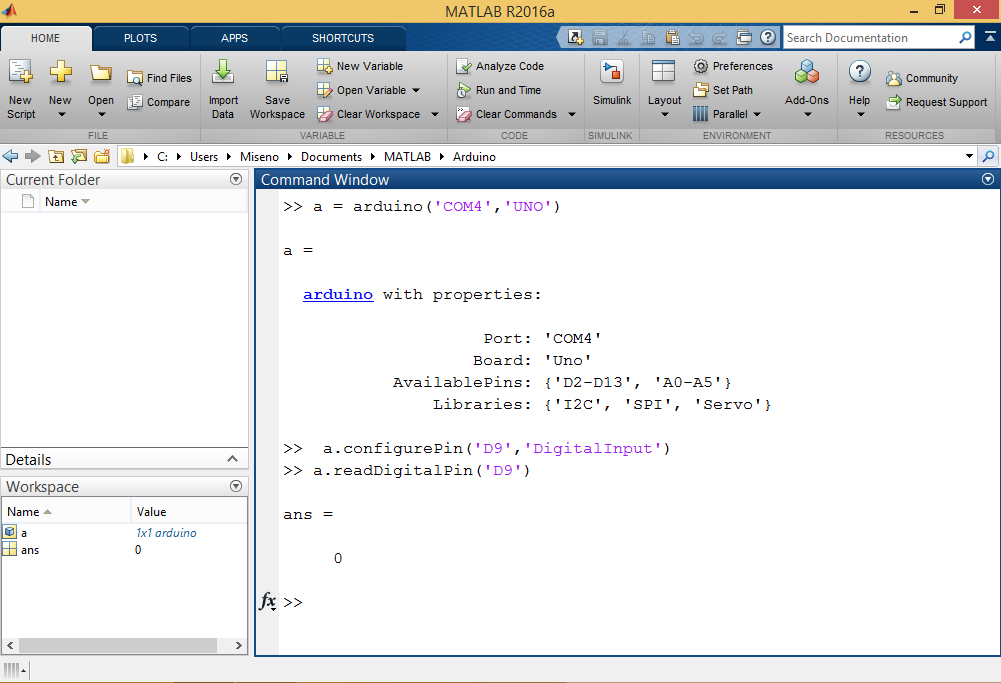Run Analyze Code
The image size is (1001, 683).
tap(500, 66)
